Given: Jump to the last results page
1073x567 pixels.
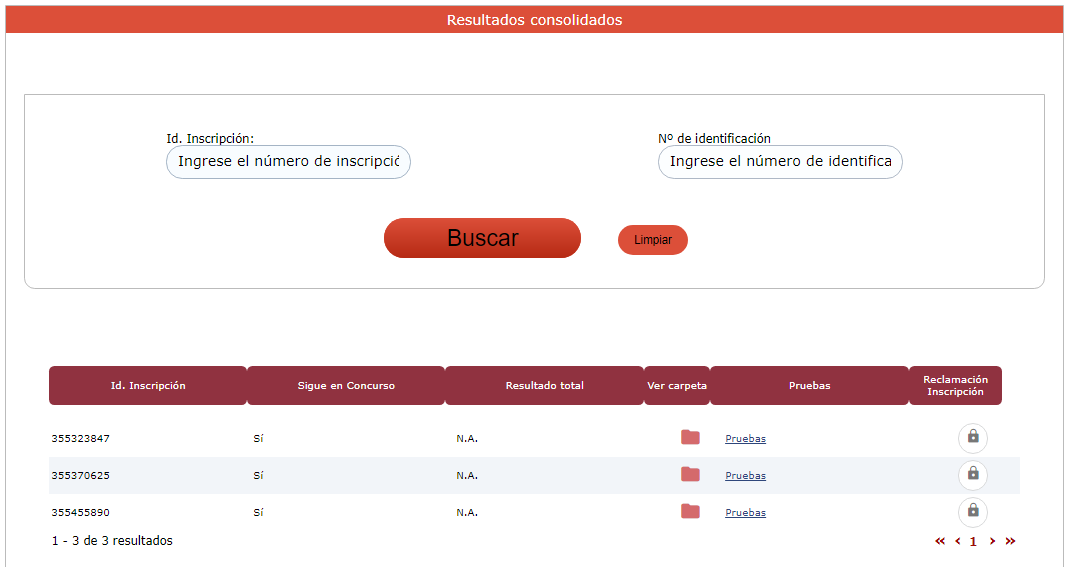Looking at the screenshot, I should click(x=1010, y=541).
